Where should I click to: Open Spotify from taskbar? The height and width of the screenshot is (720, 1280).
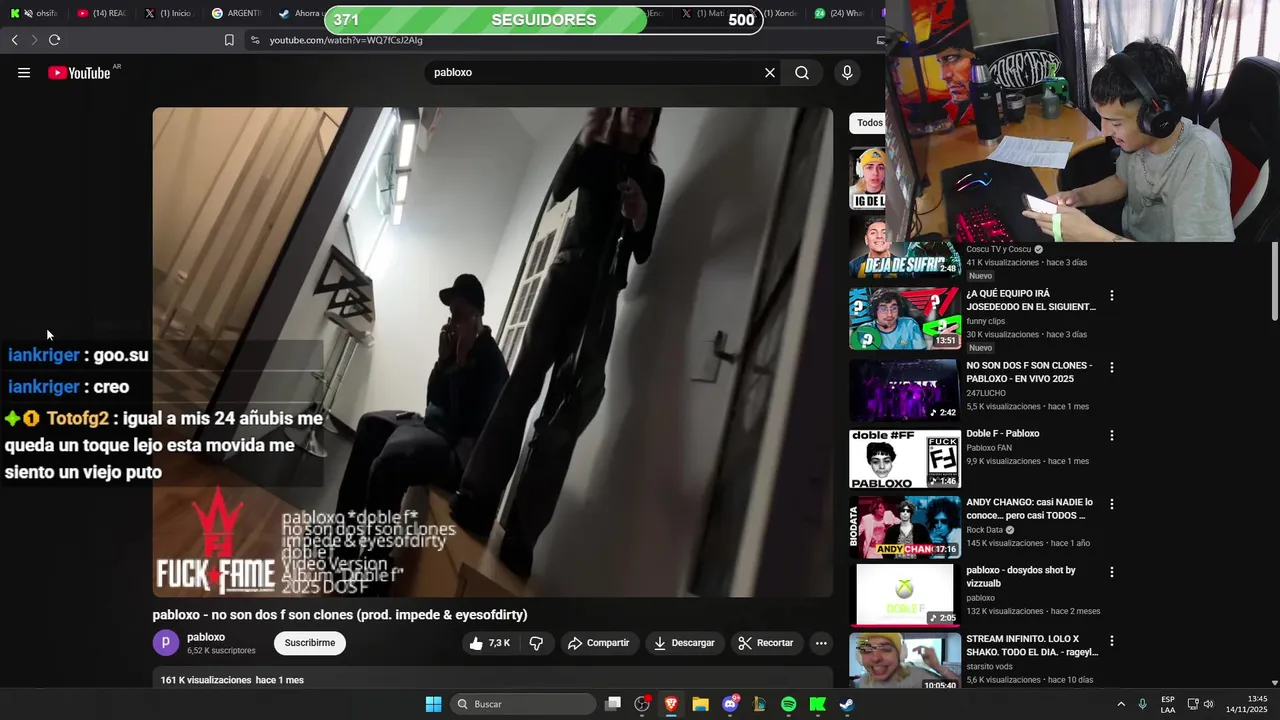pos(788,704)
